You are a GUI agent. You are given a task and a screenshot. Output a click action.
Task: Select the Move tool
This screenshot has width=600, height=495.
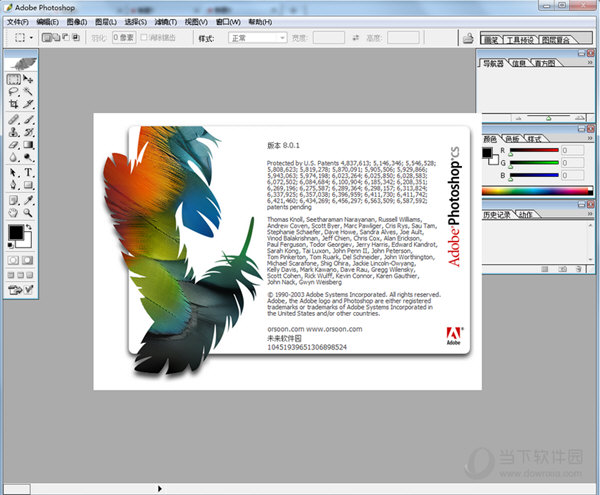click(x=28, y=79)
